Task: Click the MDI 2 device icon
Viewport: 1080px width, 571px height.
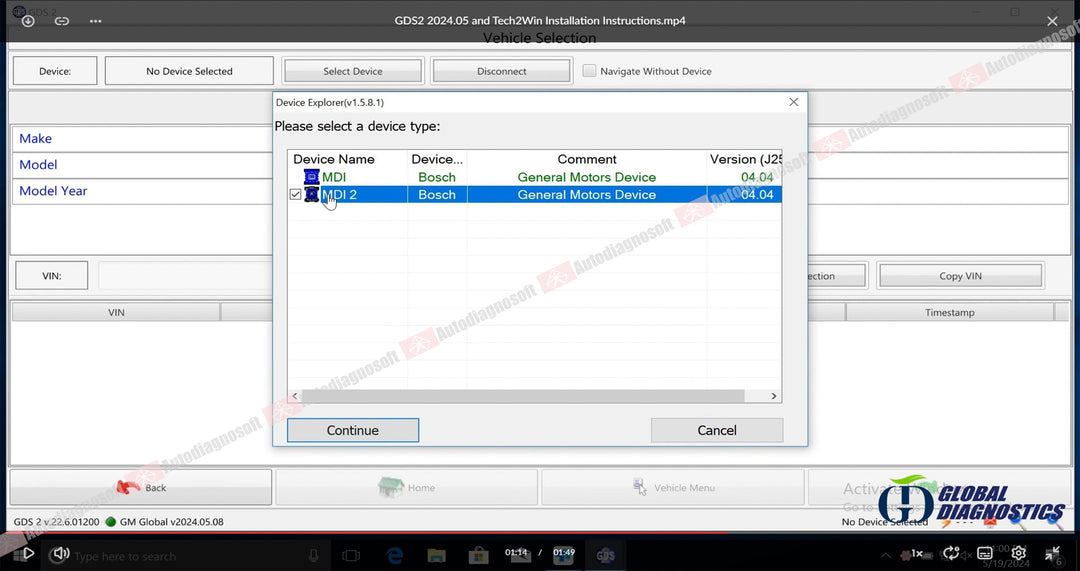Action: coord(311,194)
